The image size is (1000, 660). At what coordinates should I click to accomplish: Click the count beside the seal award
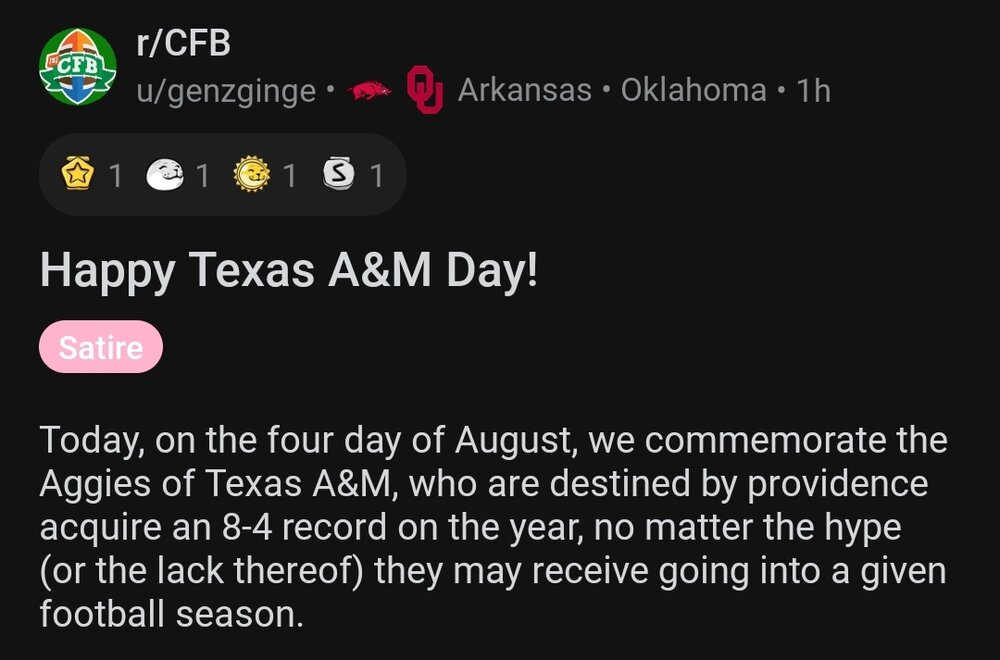201,172
